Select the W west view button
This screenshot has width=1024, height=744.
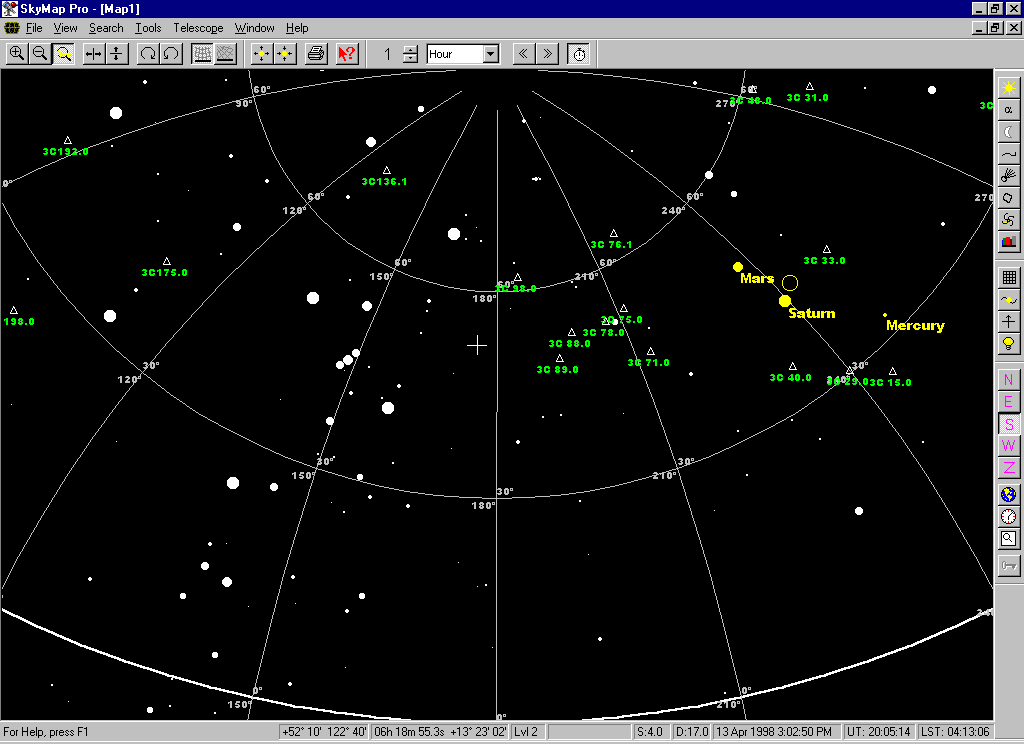point(1008,446)
